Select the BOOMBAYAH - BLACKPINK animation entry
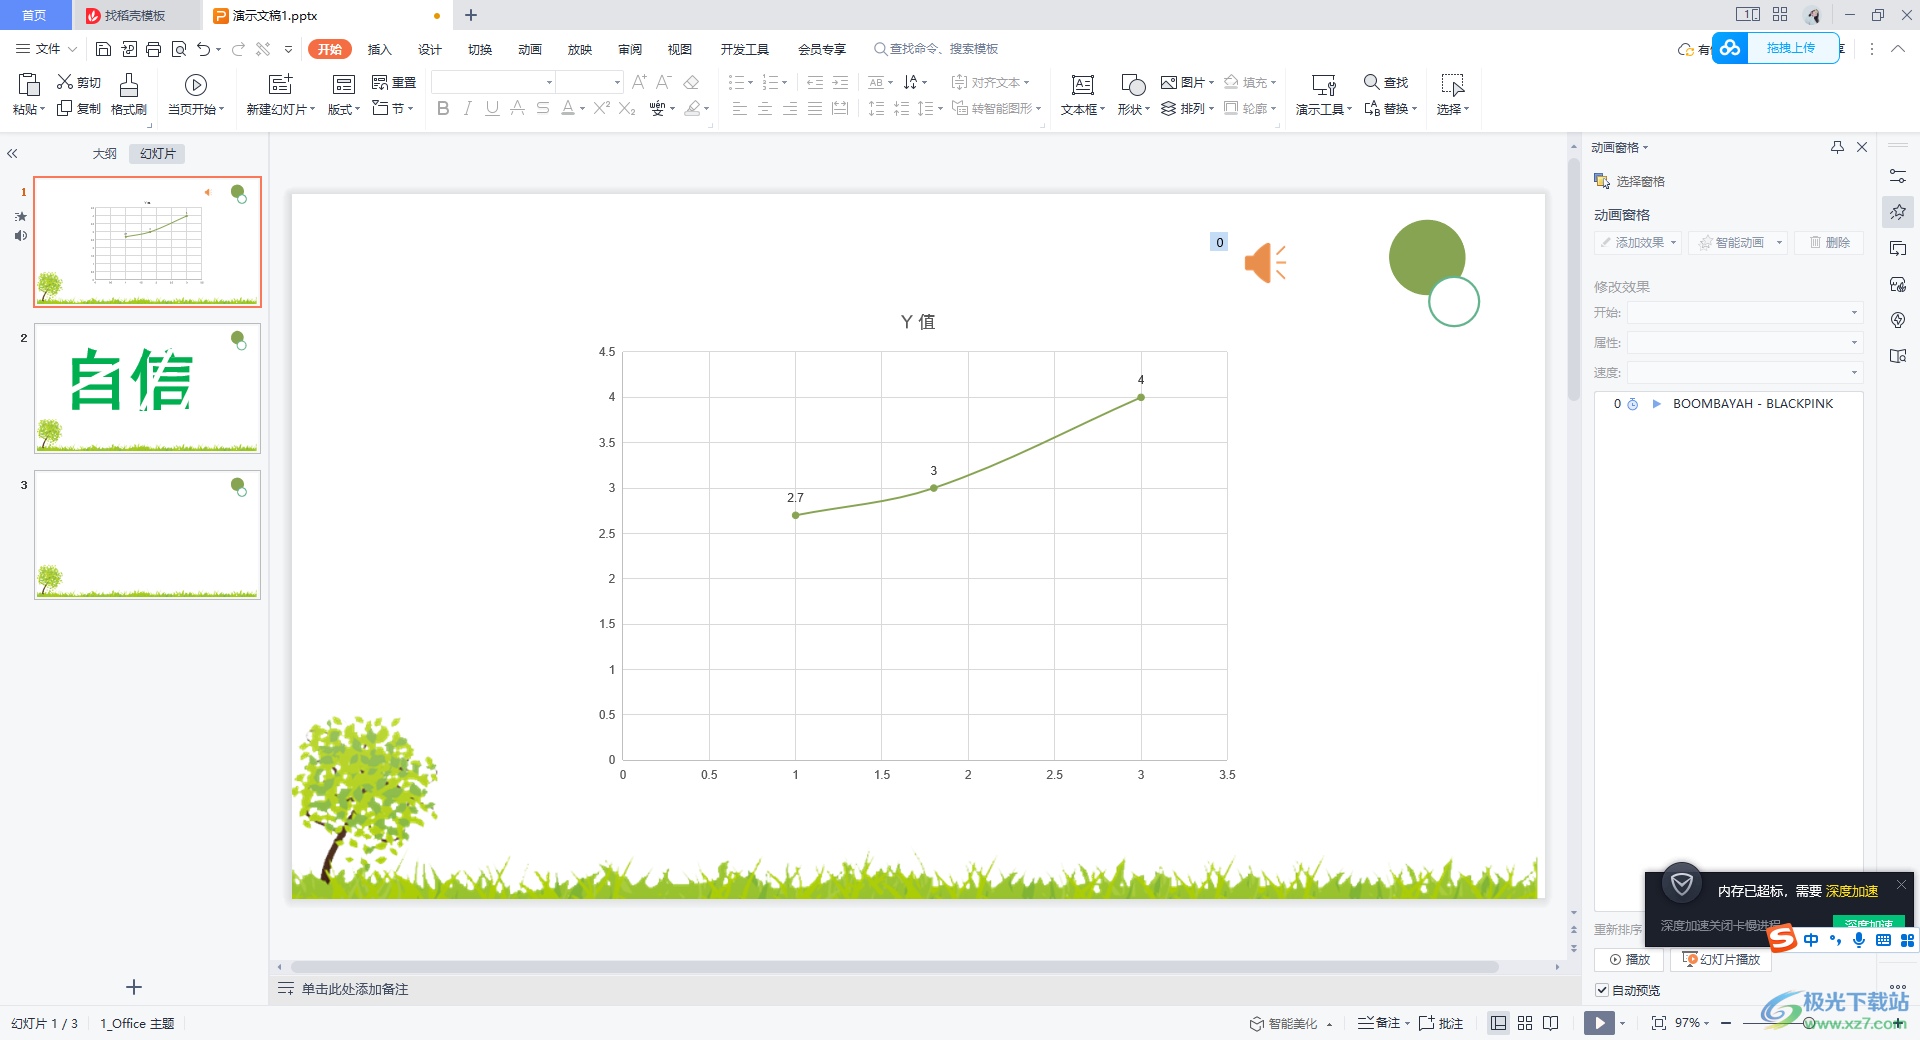This screenshot has width=1920, height=1040. (1728, 404)
